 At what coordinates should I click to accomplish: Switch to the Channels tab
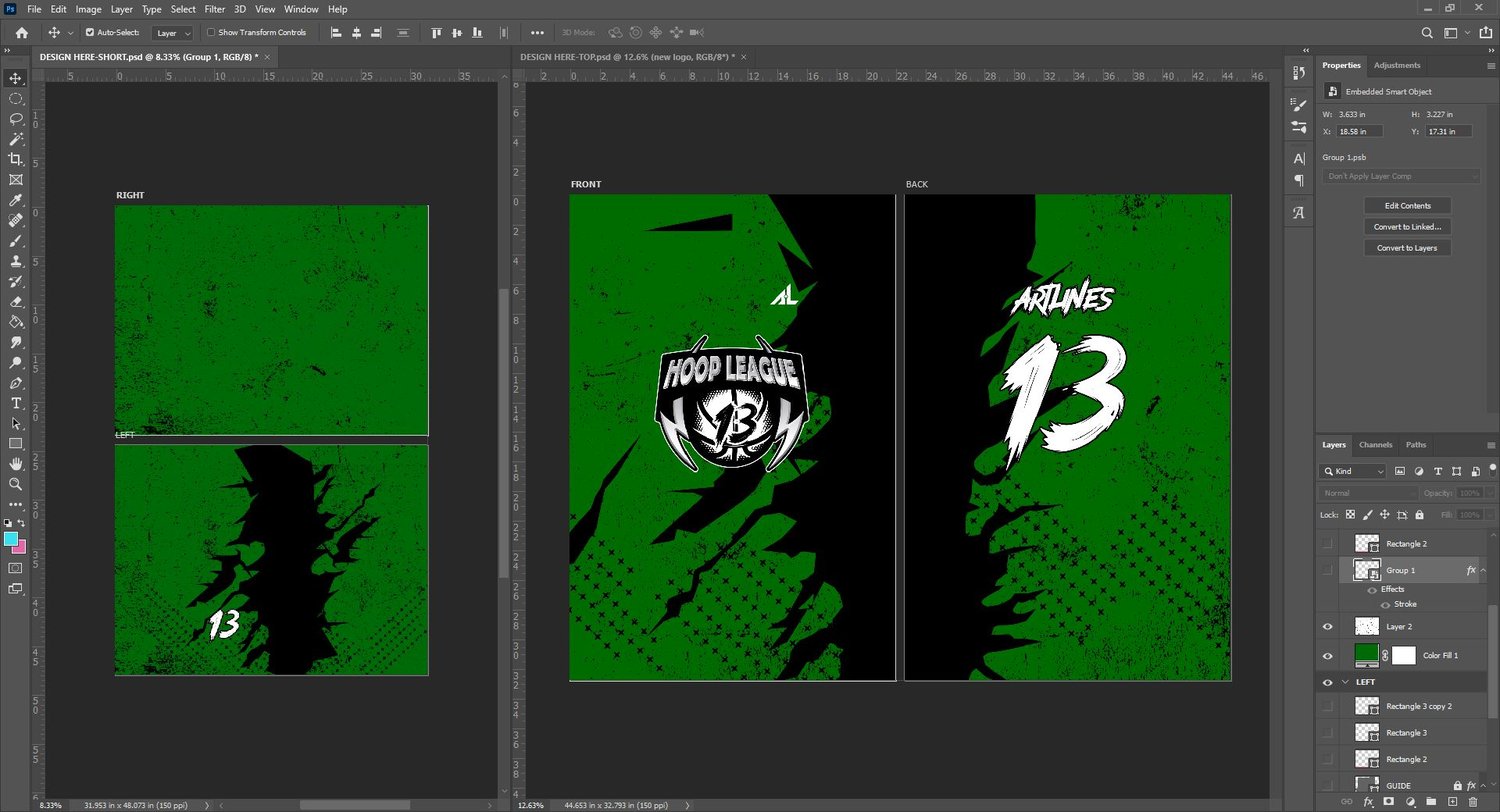pyautogui.click(x=1376, y=445)
